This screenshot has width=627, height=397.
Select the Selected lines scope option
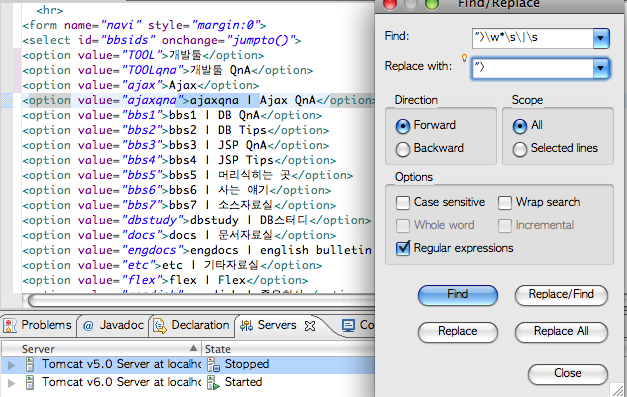pos(519,149)
